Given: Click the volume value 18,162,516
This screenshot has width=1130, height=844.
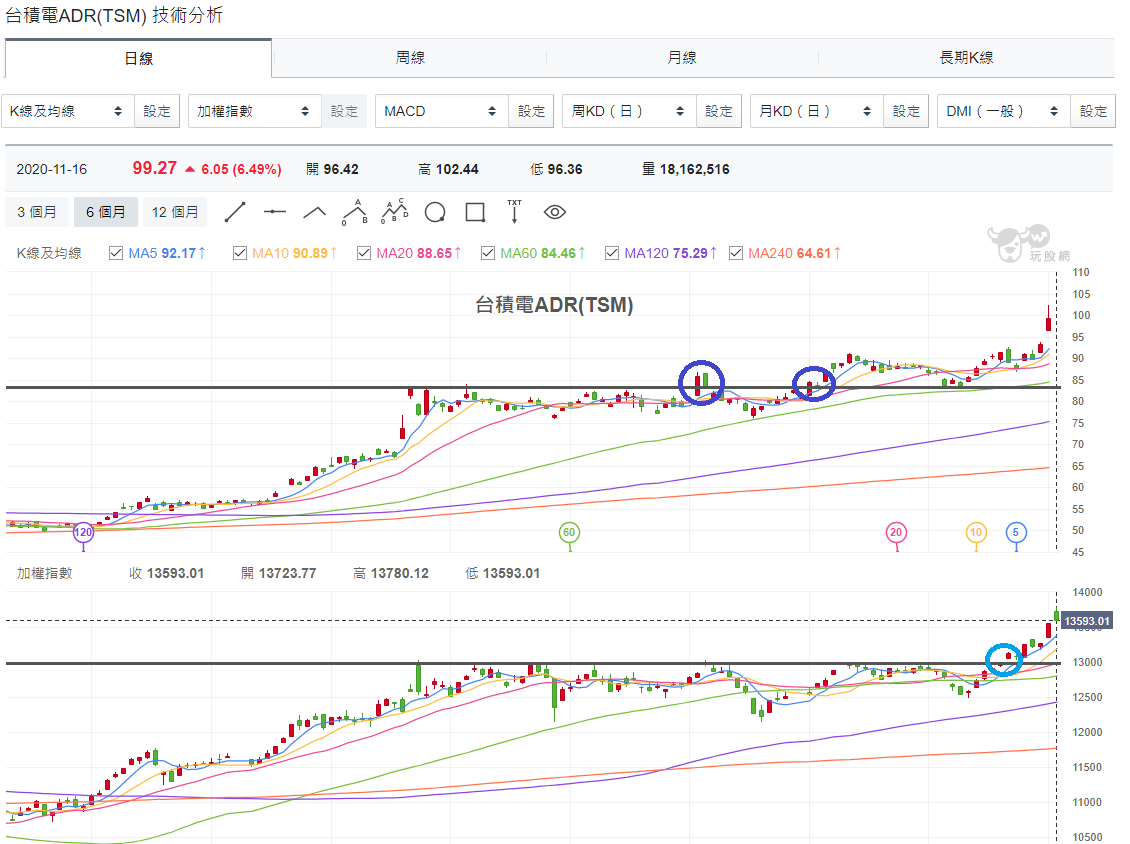Looking at the screenshot, I should point(694,169).
